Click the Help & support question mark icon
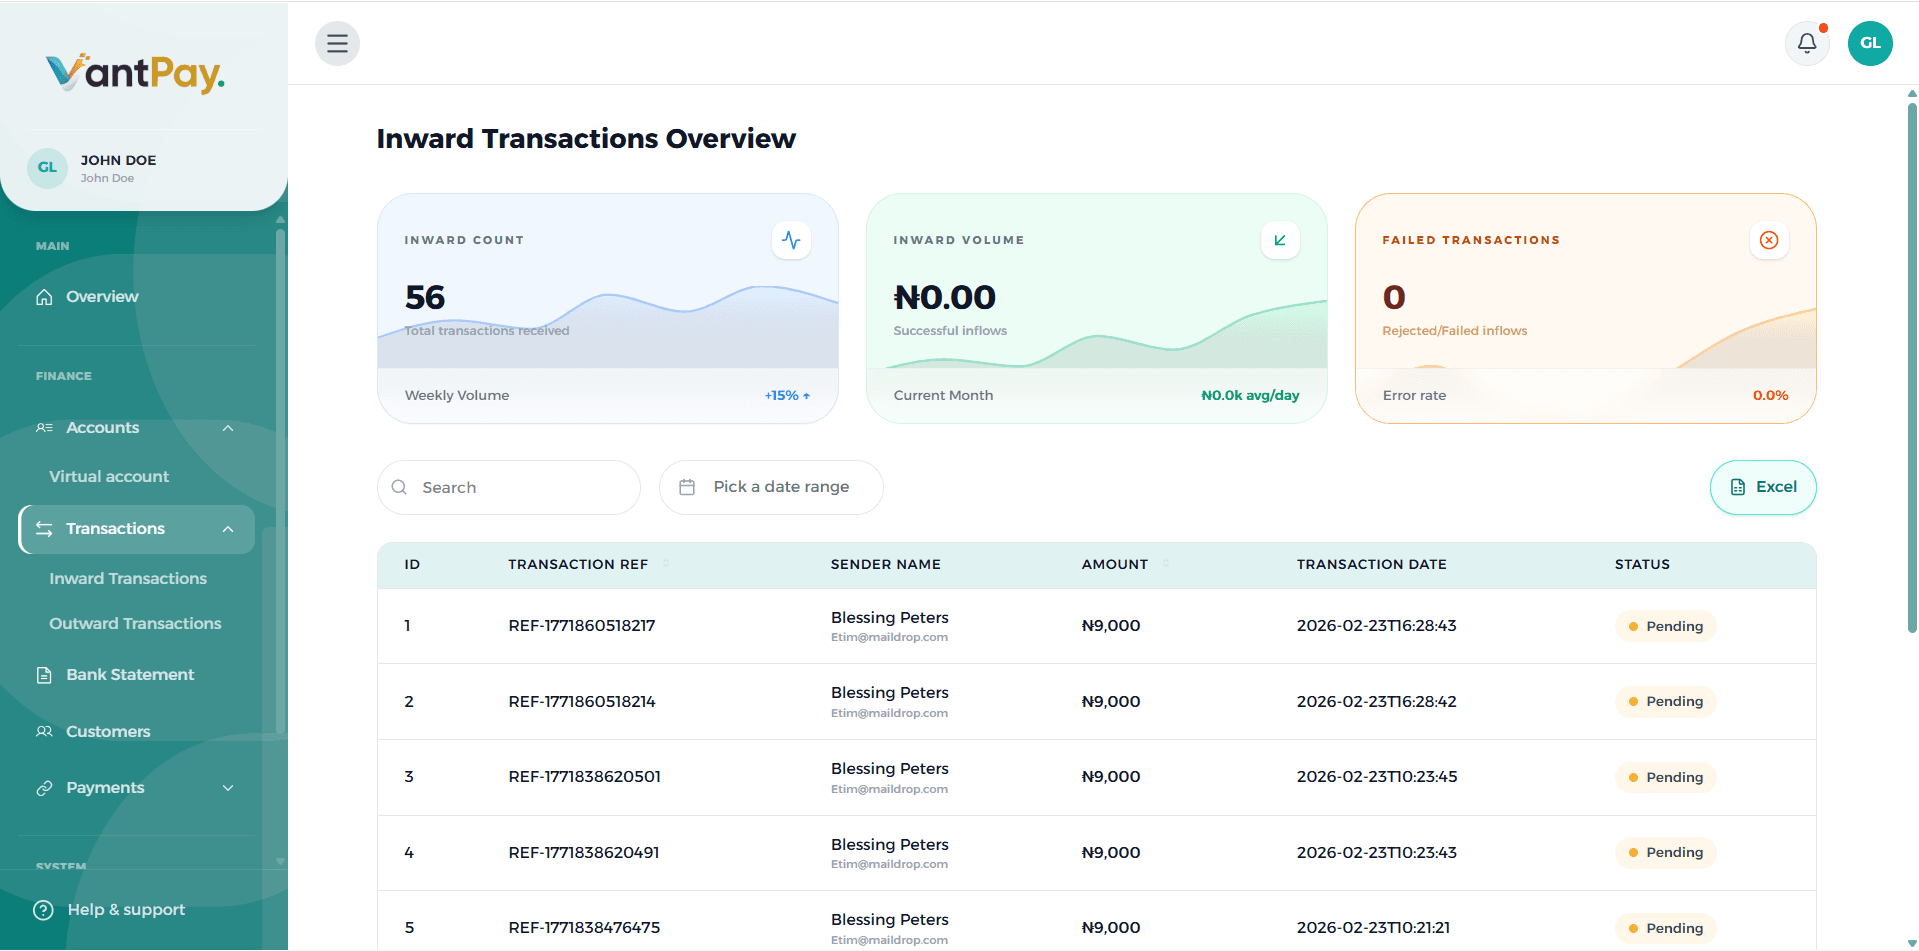This screenshot has width=1919, height=951. coord(43,909)
